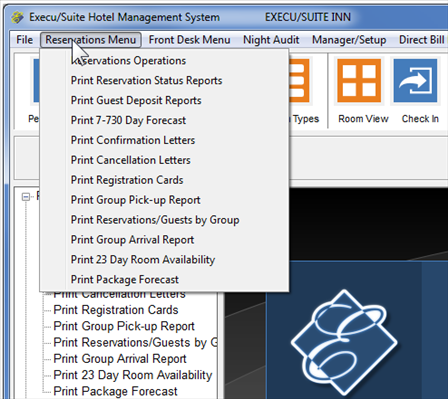Screen dimensions: 448x399
Task: Click Print Group Arrival Report in tree panel
Action: tap(120, 359)
